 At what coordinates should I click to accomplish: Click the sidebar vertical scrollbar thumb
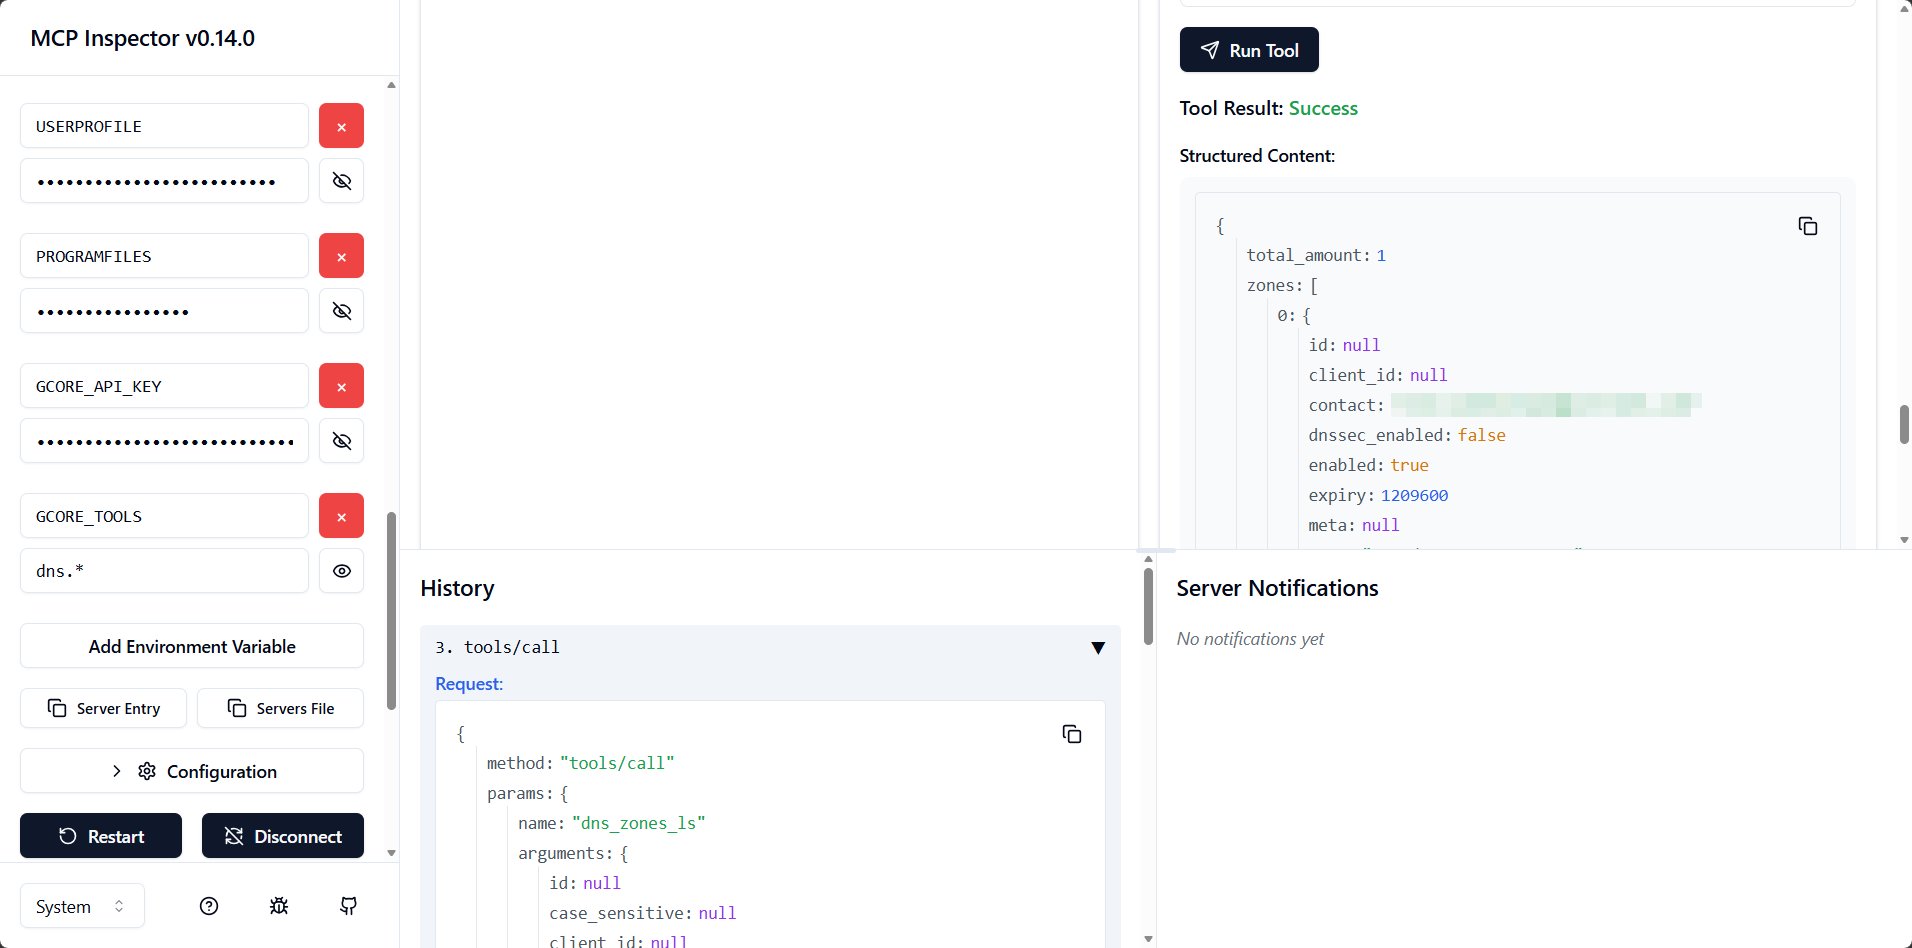[x=391, y=610]
